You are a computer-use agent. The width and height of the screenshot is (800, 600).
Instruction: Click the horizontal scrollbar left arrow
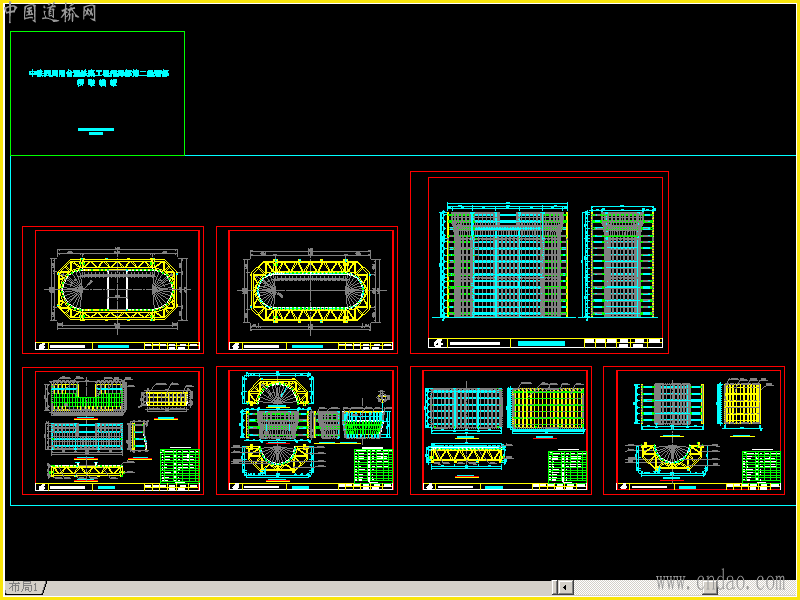click(564, 587)
